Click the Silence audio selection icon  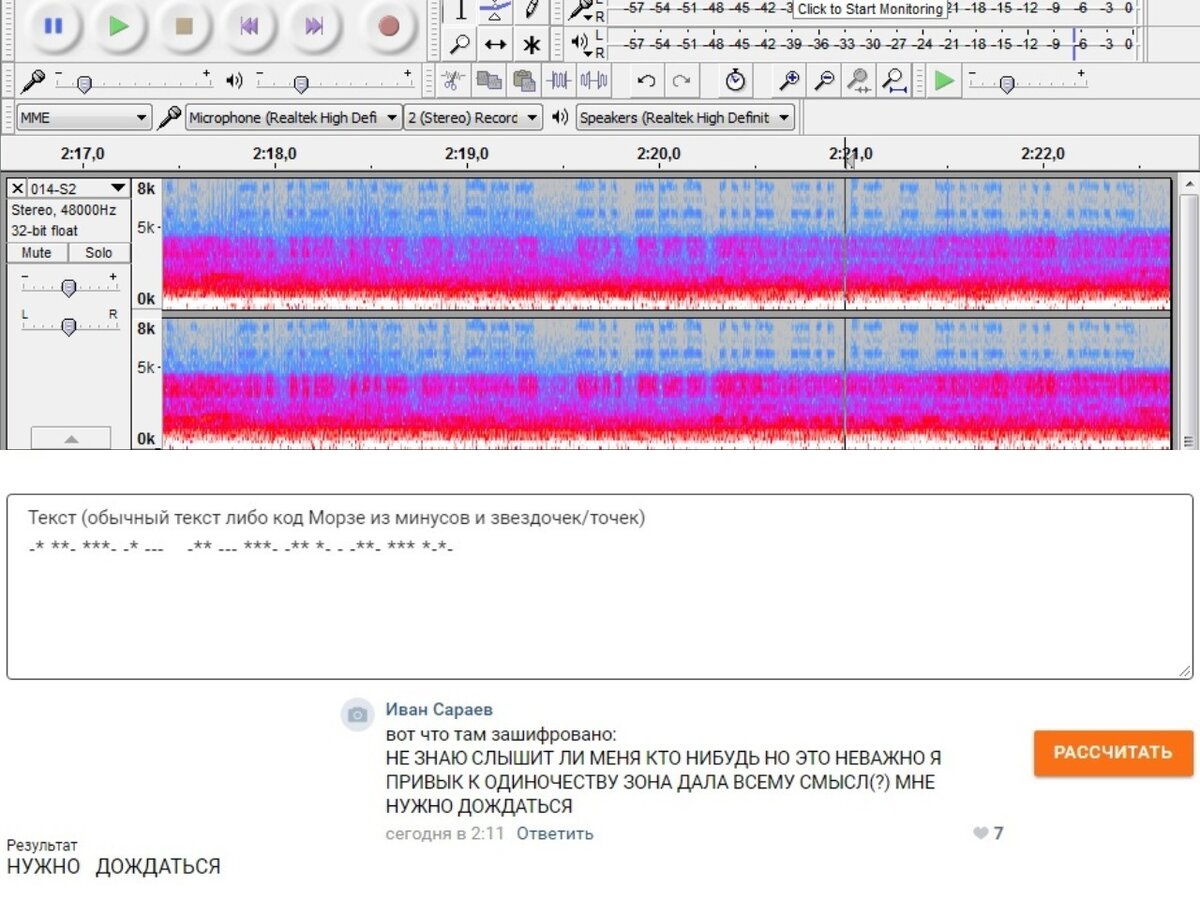595,80
